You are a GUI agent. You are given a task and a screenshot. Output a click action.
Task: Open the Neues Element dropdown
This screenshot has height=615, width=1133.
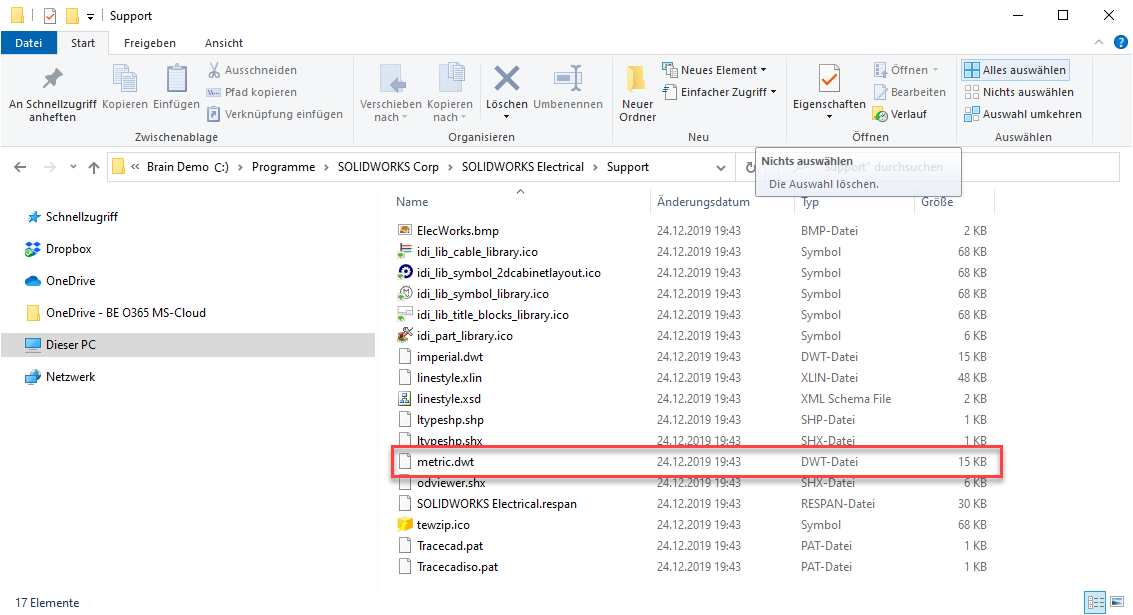[x=714, y=70]
